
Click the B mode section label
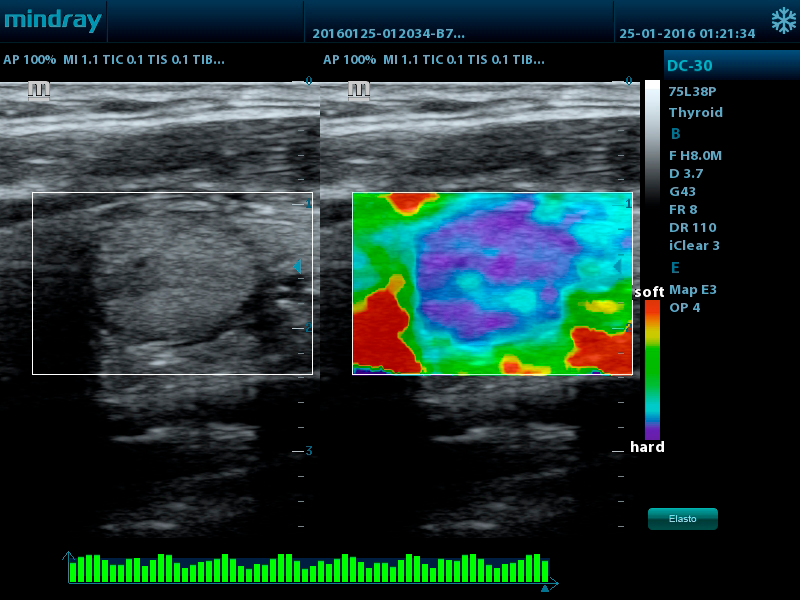tap(676, 134)
